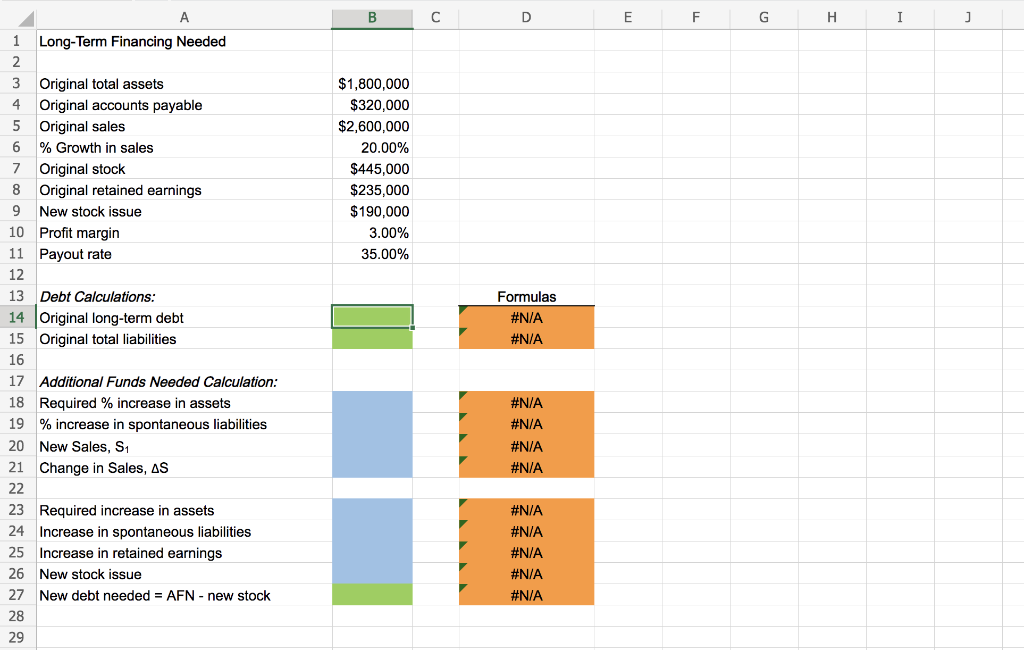Click the $445,000 original stock value
The width and height of the screenshot is (1024, 650).
coord(372,169)
